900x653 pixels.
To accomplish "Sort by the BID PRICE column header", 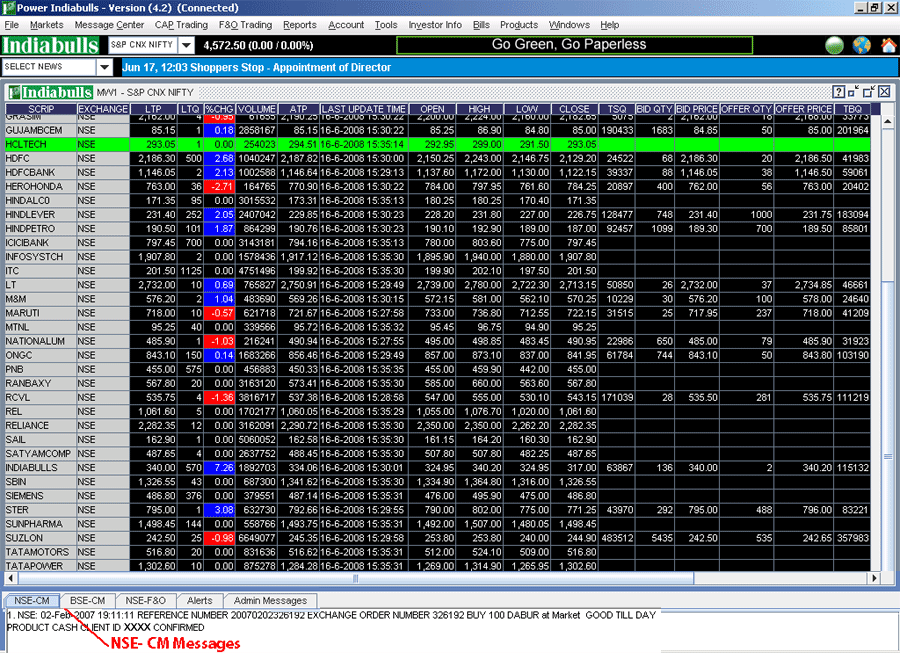I will tap(696, 109).
